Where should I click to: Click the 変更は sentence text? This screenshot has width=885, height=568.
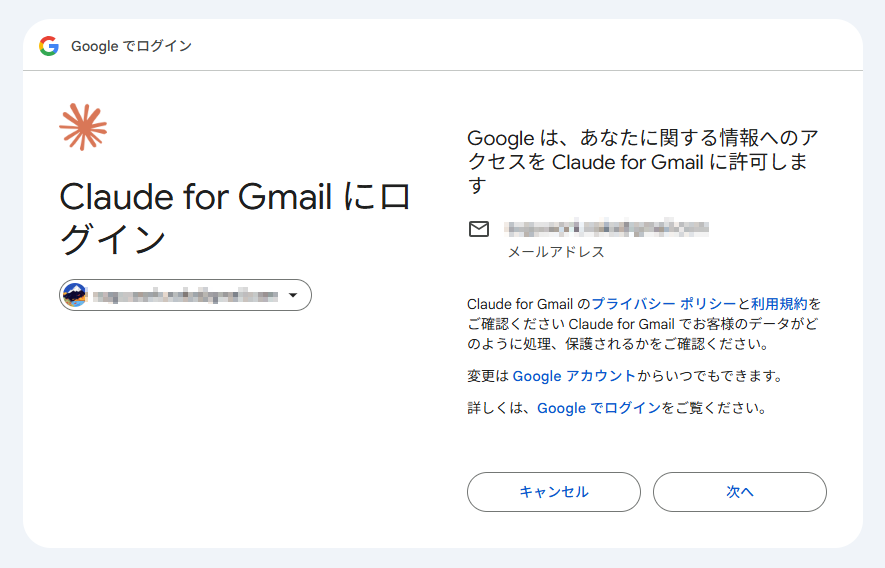pos(625,376)
